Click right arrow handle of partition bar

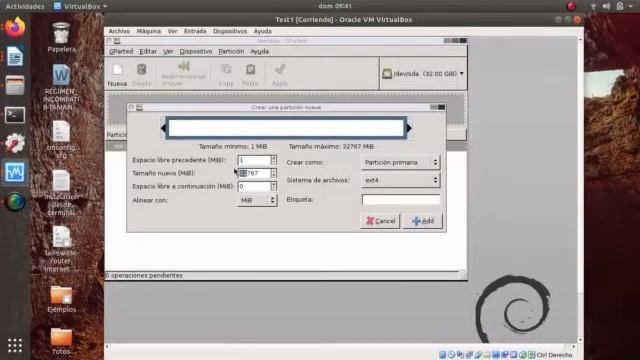coord(409,128)
